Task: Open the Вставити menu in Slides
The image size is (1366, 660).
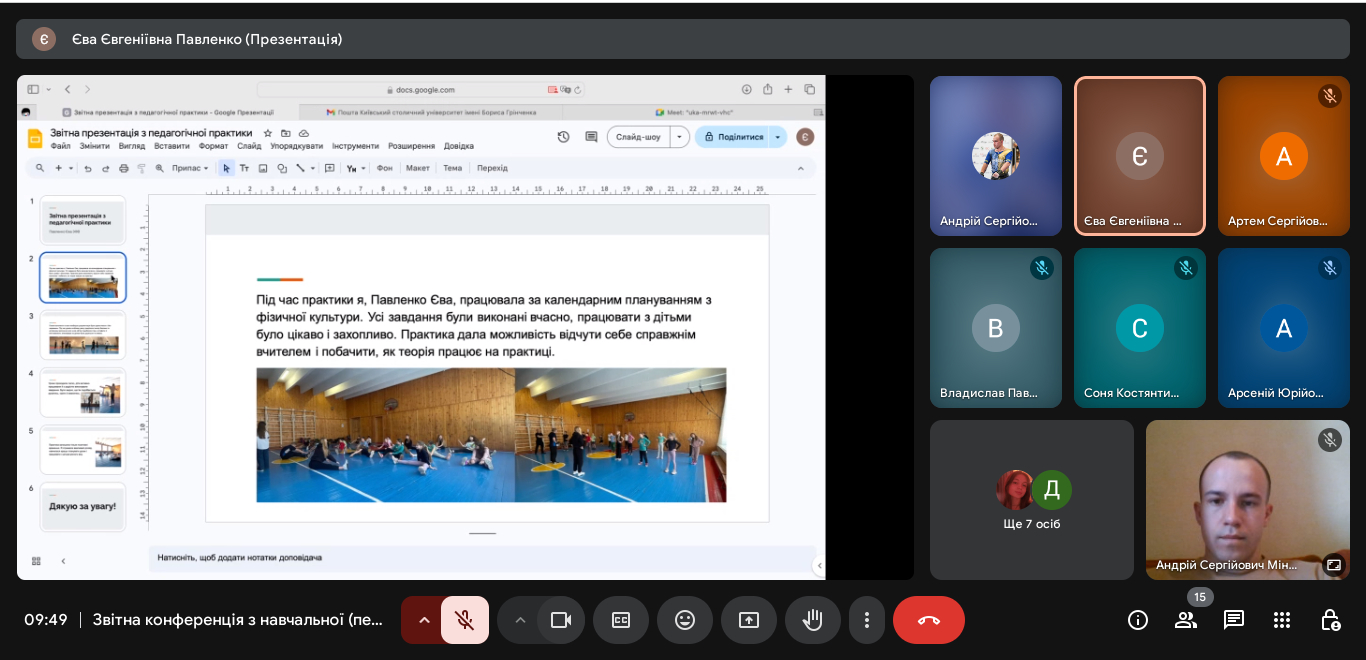Action: pyautogui.click(x=172, y=146)
